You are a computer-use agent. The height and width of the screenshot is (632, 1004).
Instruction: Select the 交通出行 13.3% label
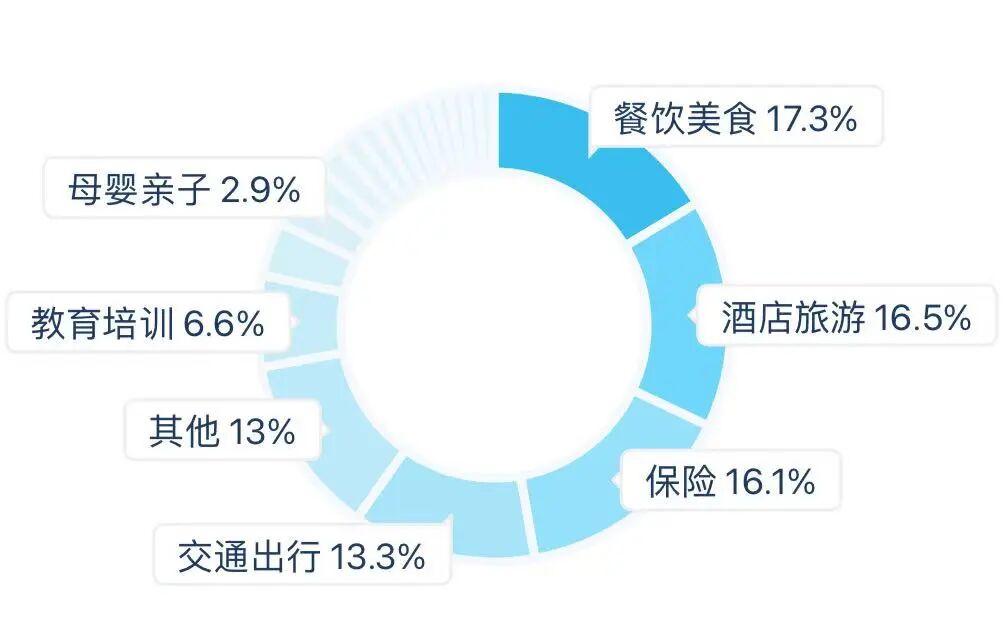click(302, 555)
